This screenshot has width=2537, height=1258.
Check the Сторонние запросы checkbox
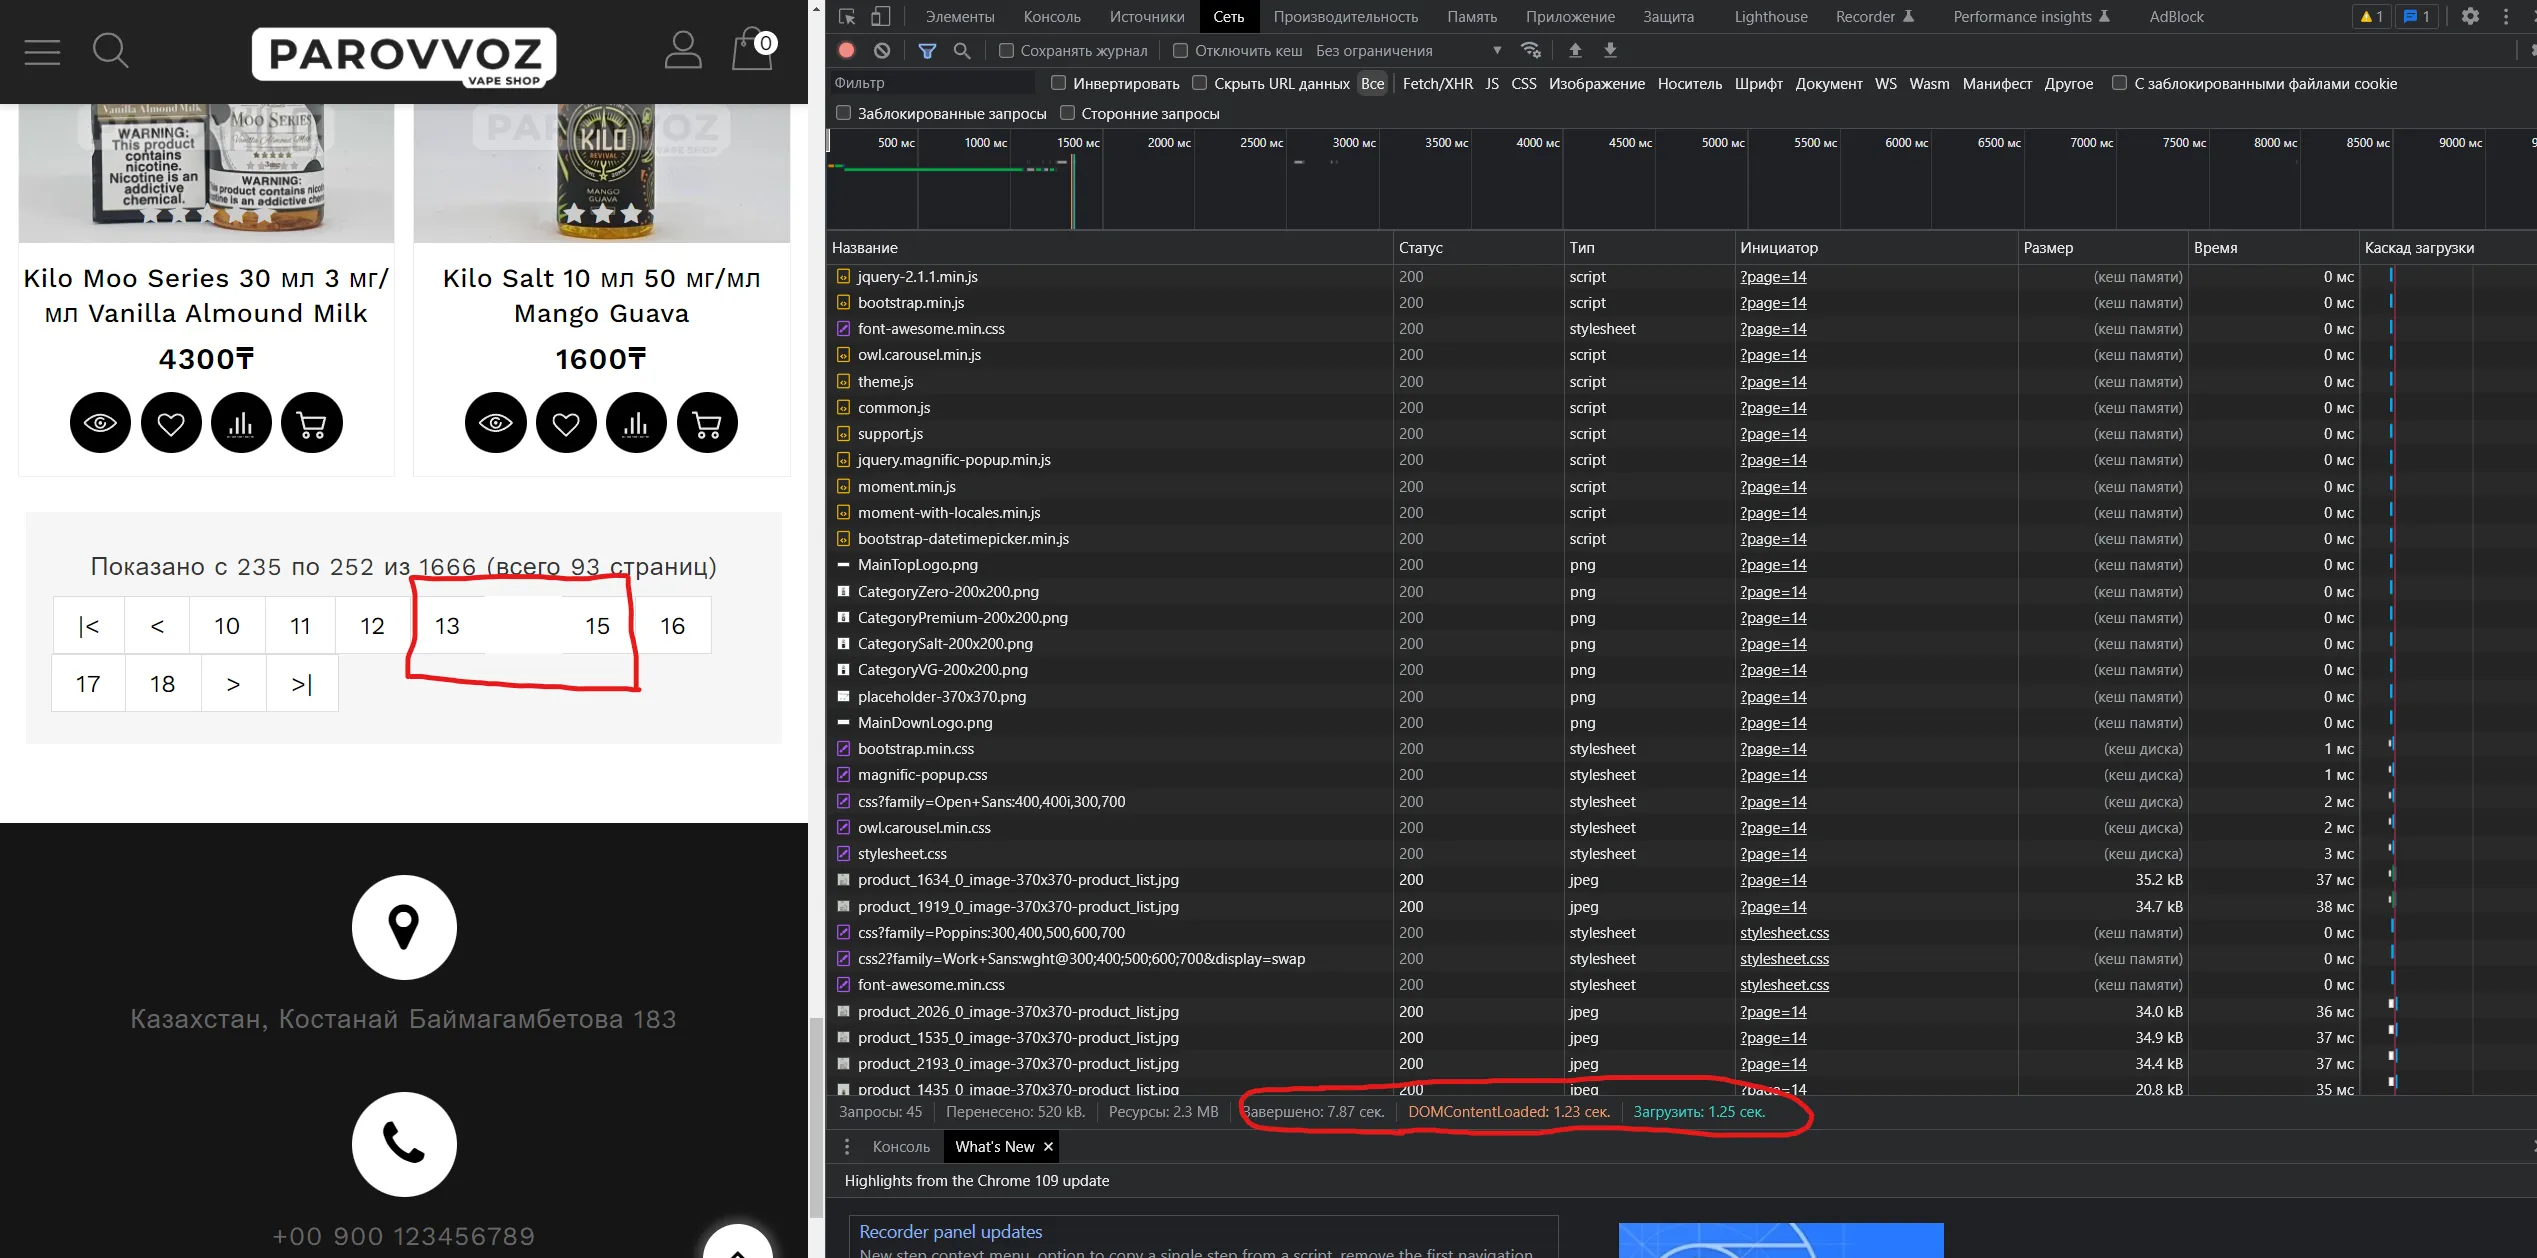(1067, 113)
